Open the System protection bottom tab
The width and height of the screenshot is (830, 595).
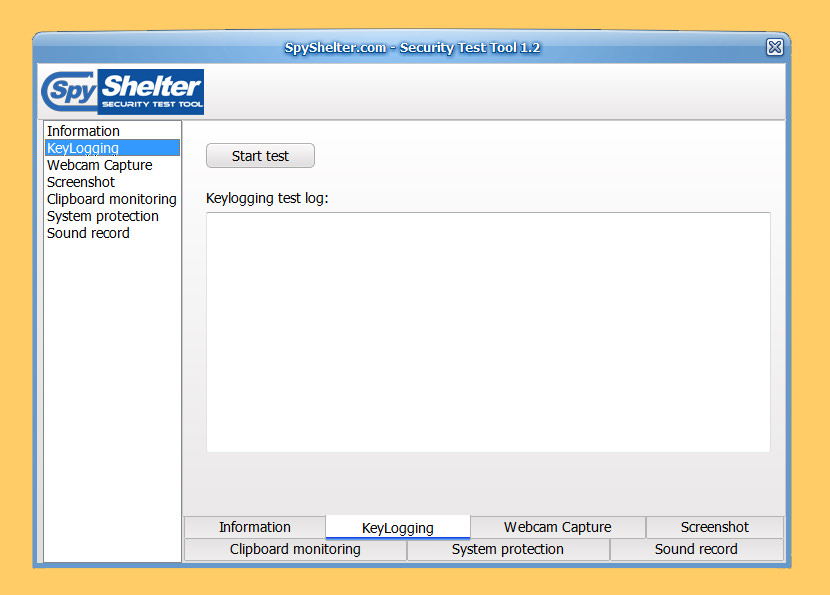point(508,549)
